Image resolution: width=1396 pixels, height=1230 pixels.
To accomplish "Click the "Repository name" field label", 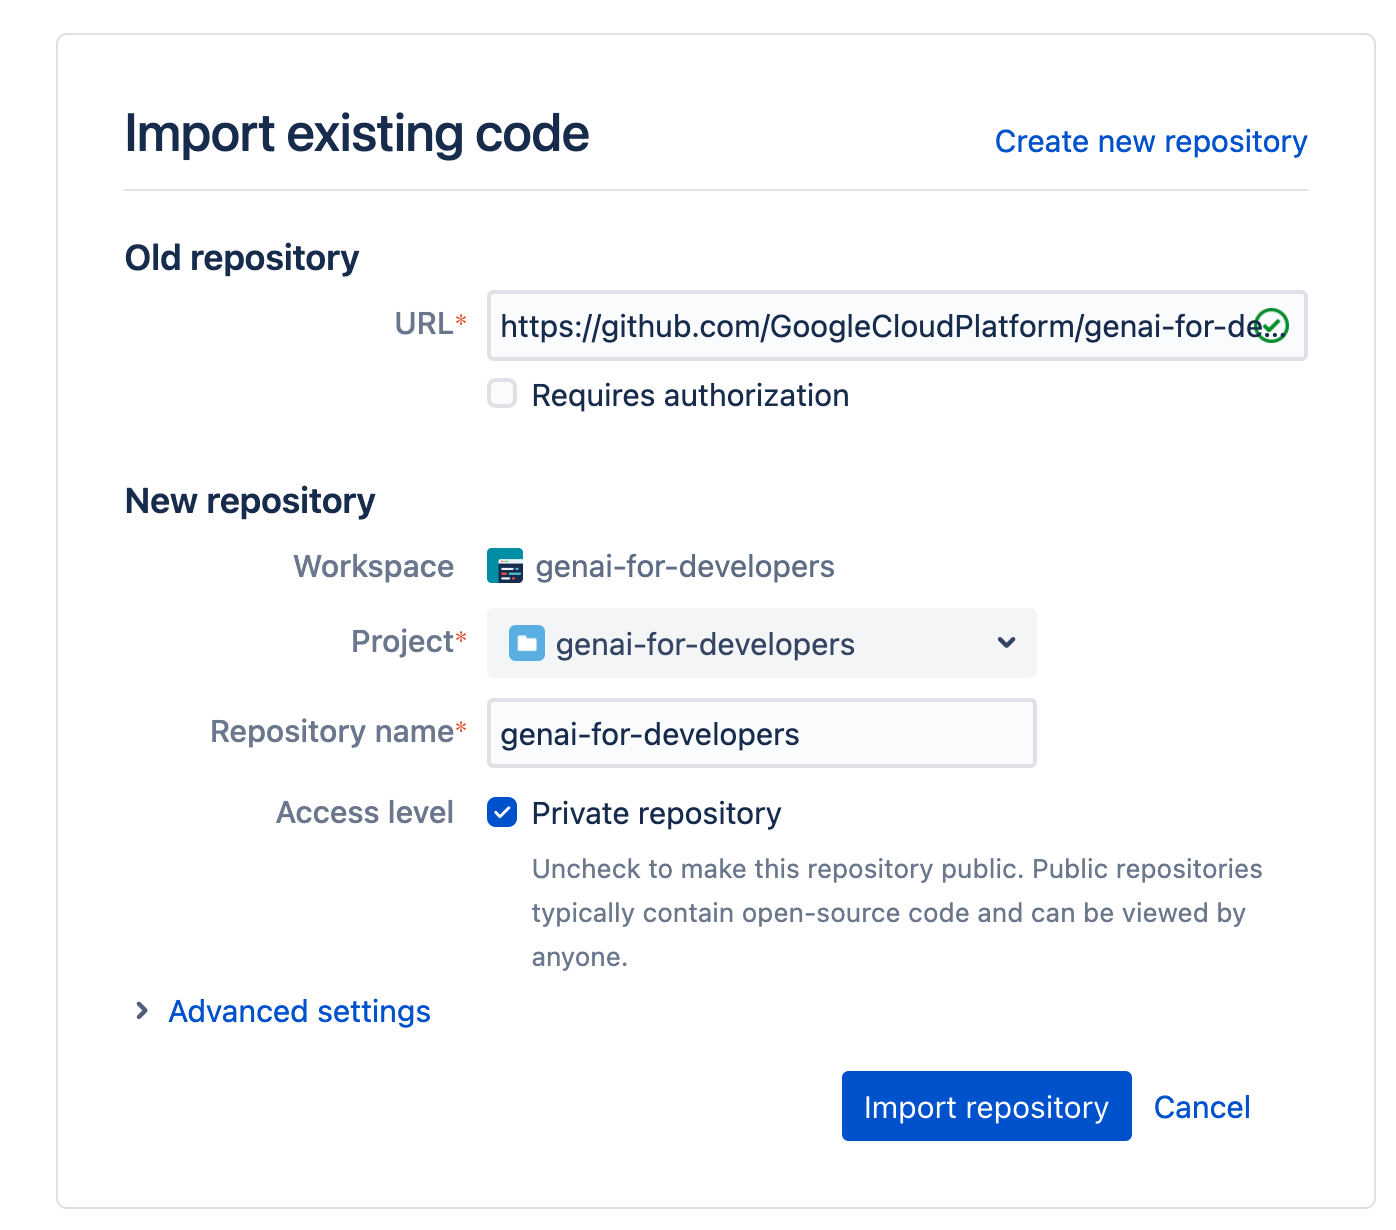I will pos(332,732).
